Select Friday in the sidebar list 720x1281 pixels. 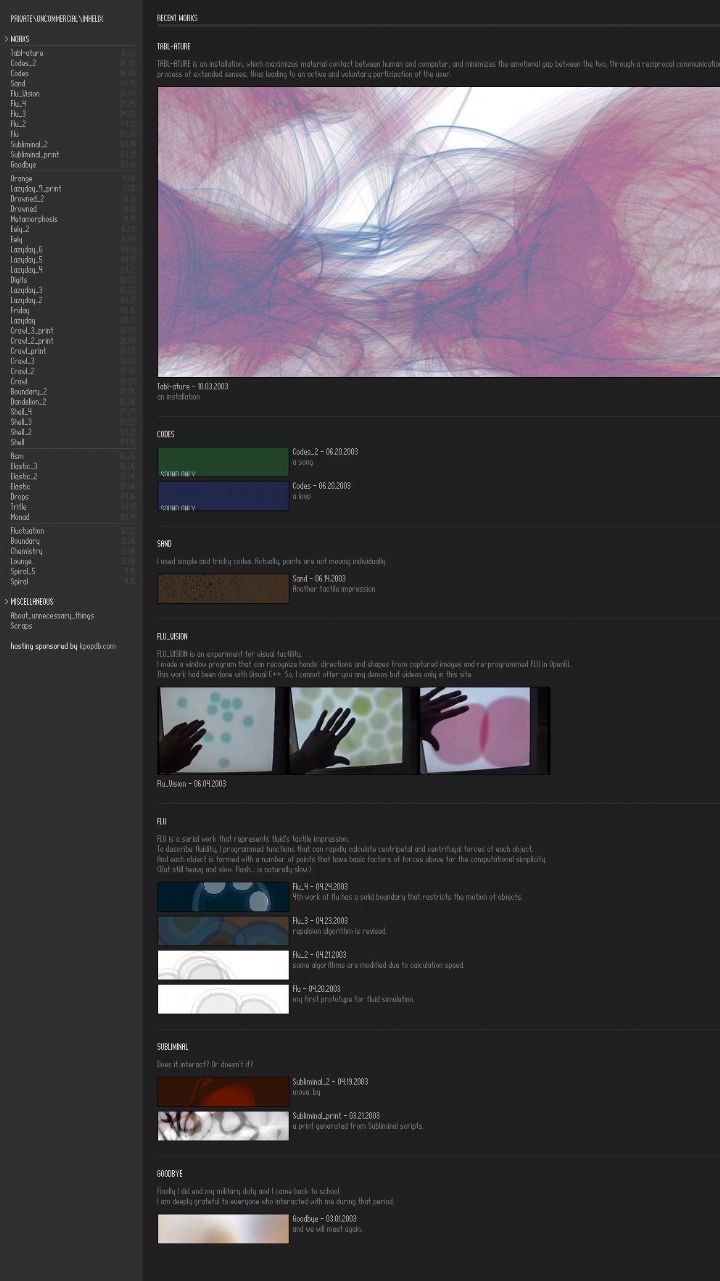pyautogui.click(x=20, y=311)
